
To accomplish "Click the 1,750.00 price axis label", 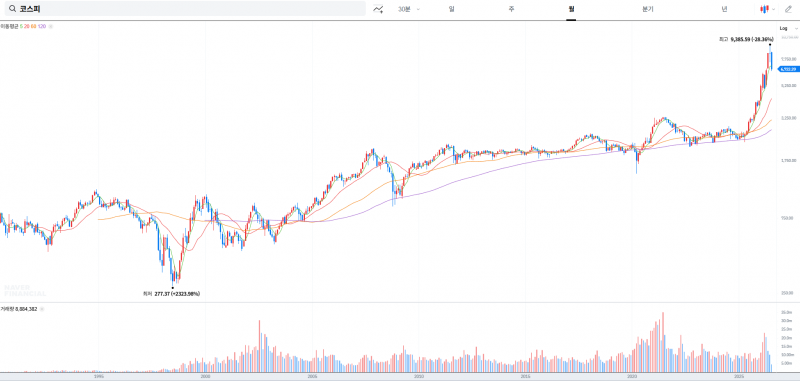I will tap(788, 161).
